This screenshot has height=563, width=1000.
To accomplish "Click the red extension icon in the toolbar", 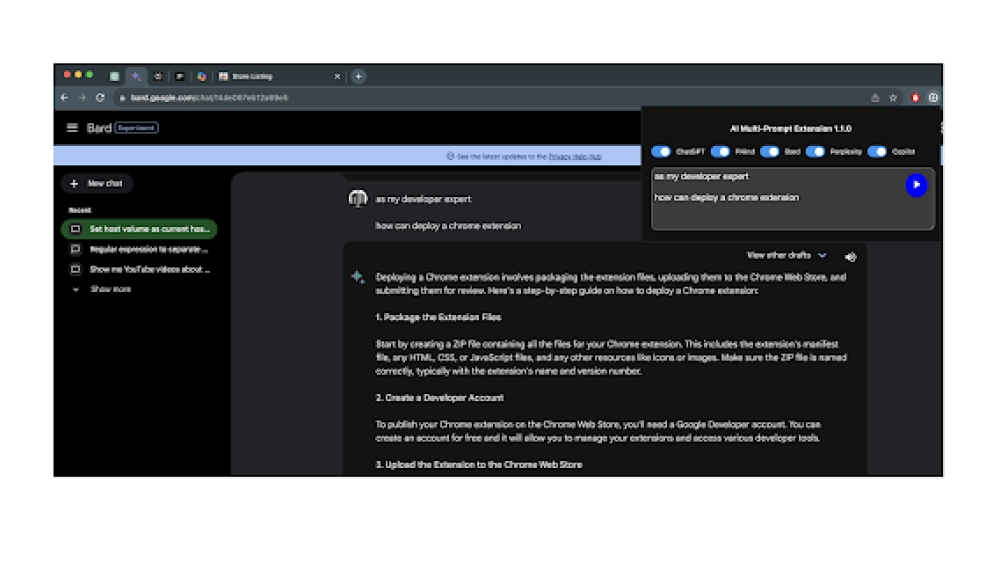I will pyautogui.click(x=915, y=98).
